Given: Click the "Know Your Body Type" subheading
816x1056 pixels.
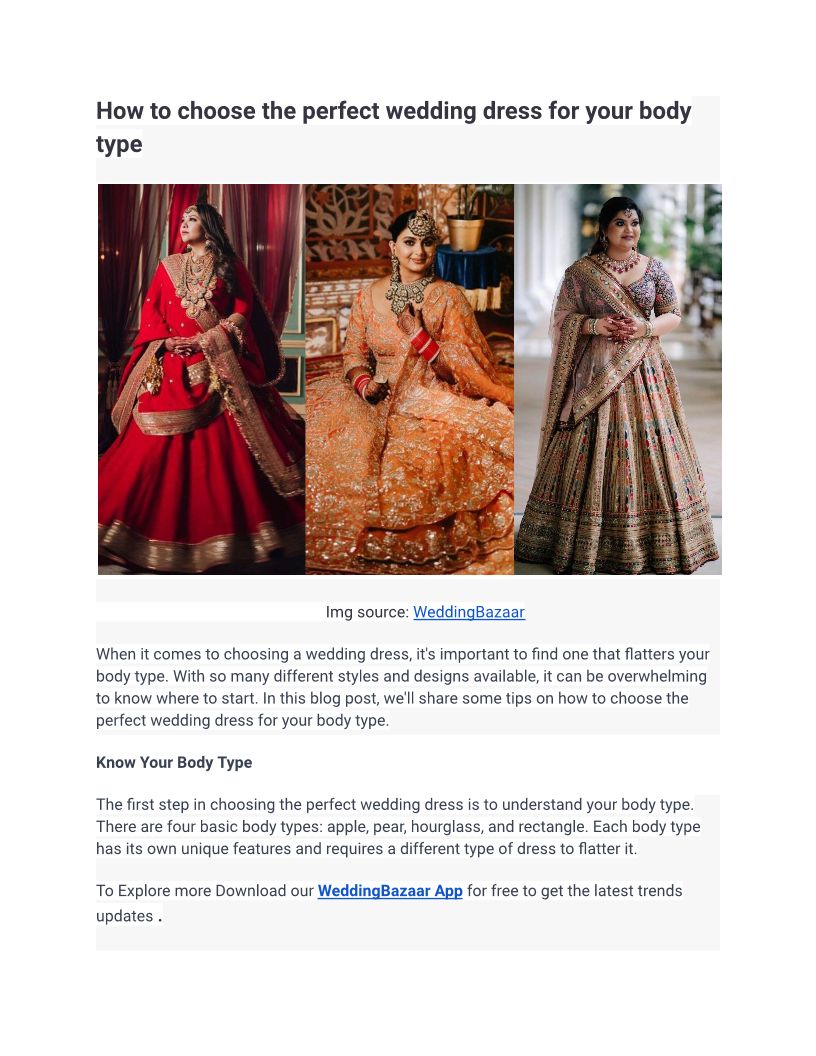Looking at the screenshot, I should pyautogui.click(x=174, y=762).
